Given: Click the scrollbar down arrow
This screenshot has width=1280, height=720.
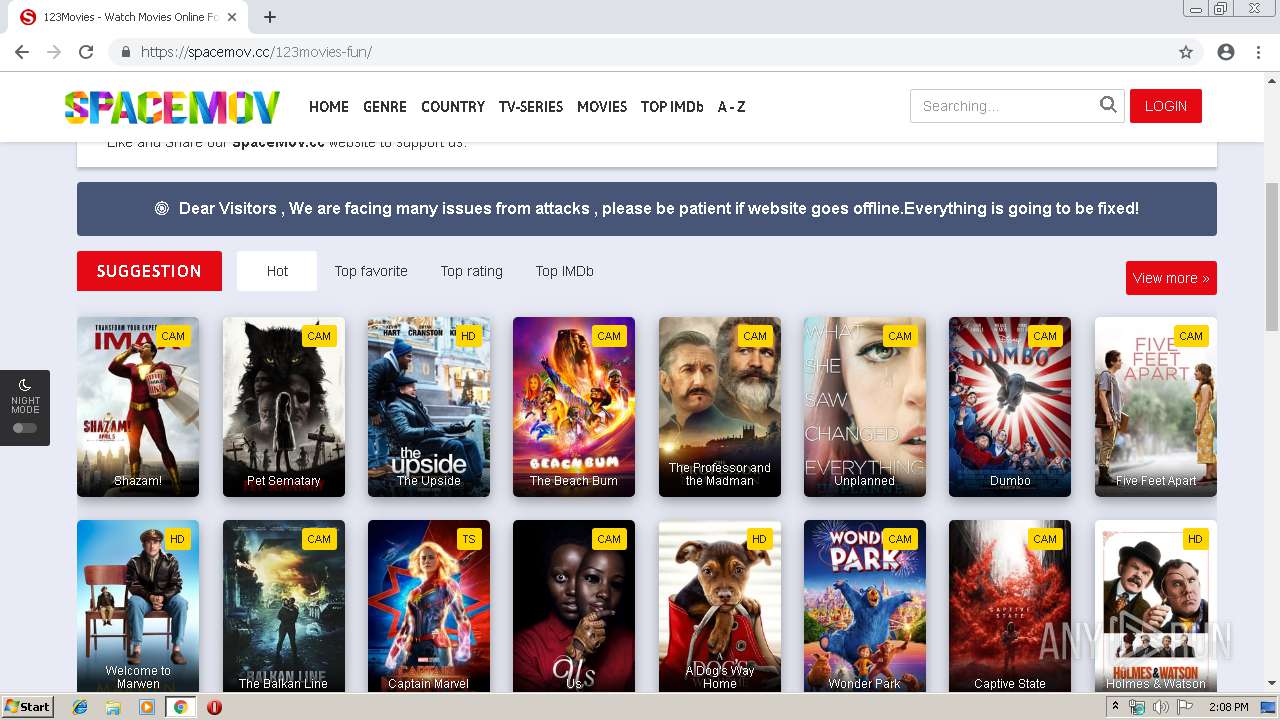Looking at the screenshot, I should click(1272, 684).
